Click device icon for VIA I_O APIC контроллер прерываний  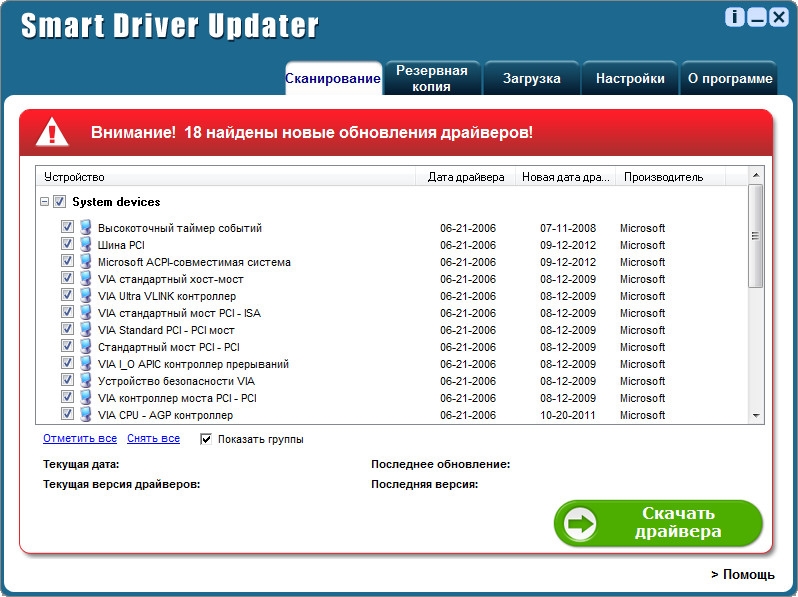click(86, 363)
